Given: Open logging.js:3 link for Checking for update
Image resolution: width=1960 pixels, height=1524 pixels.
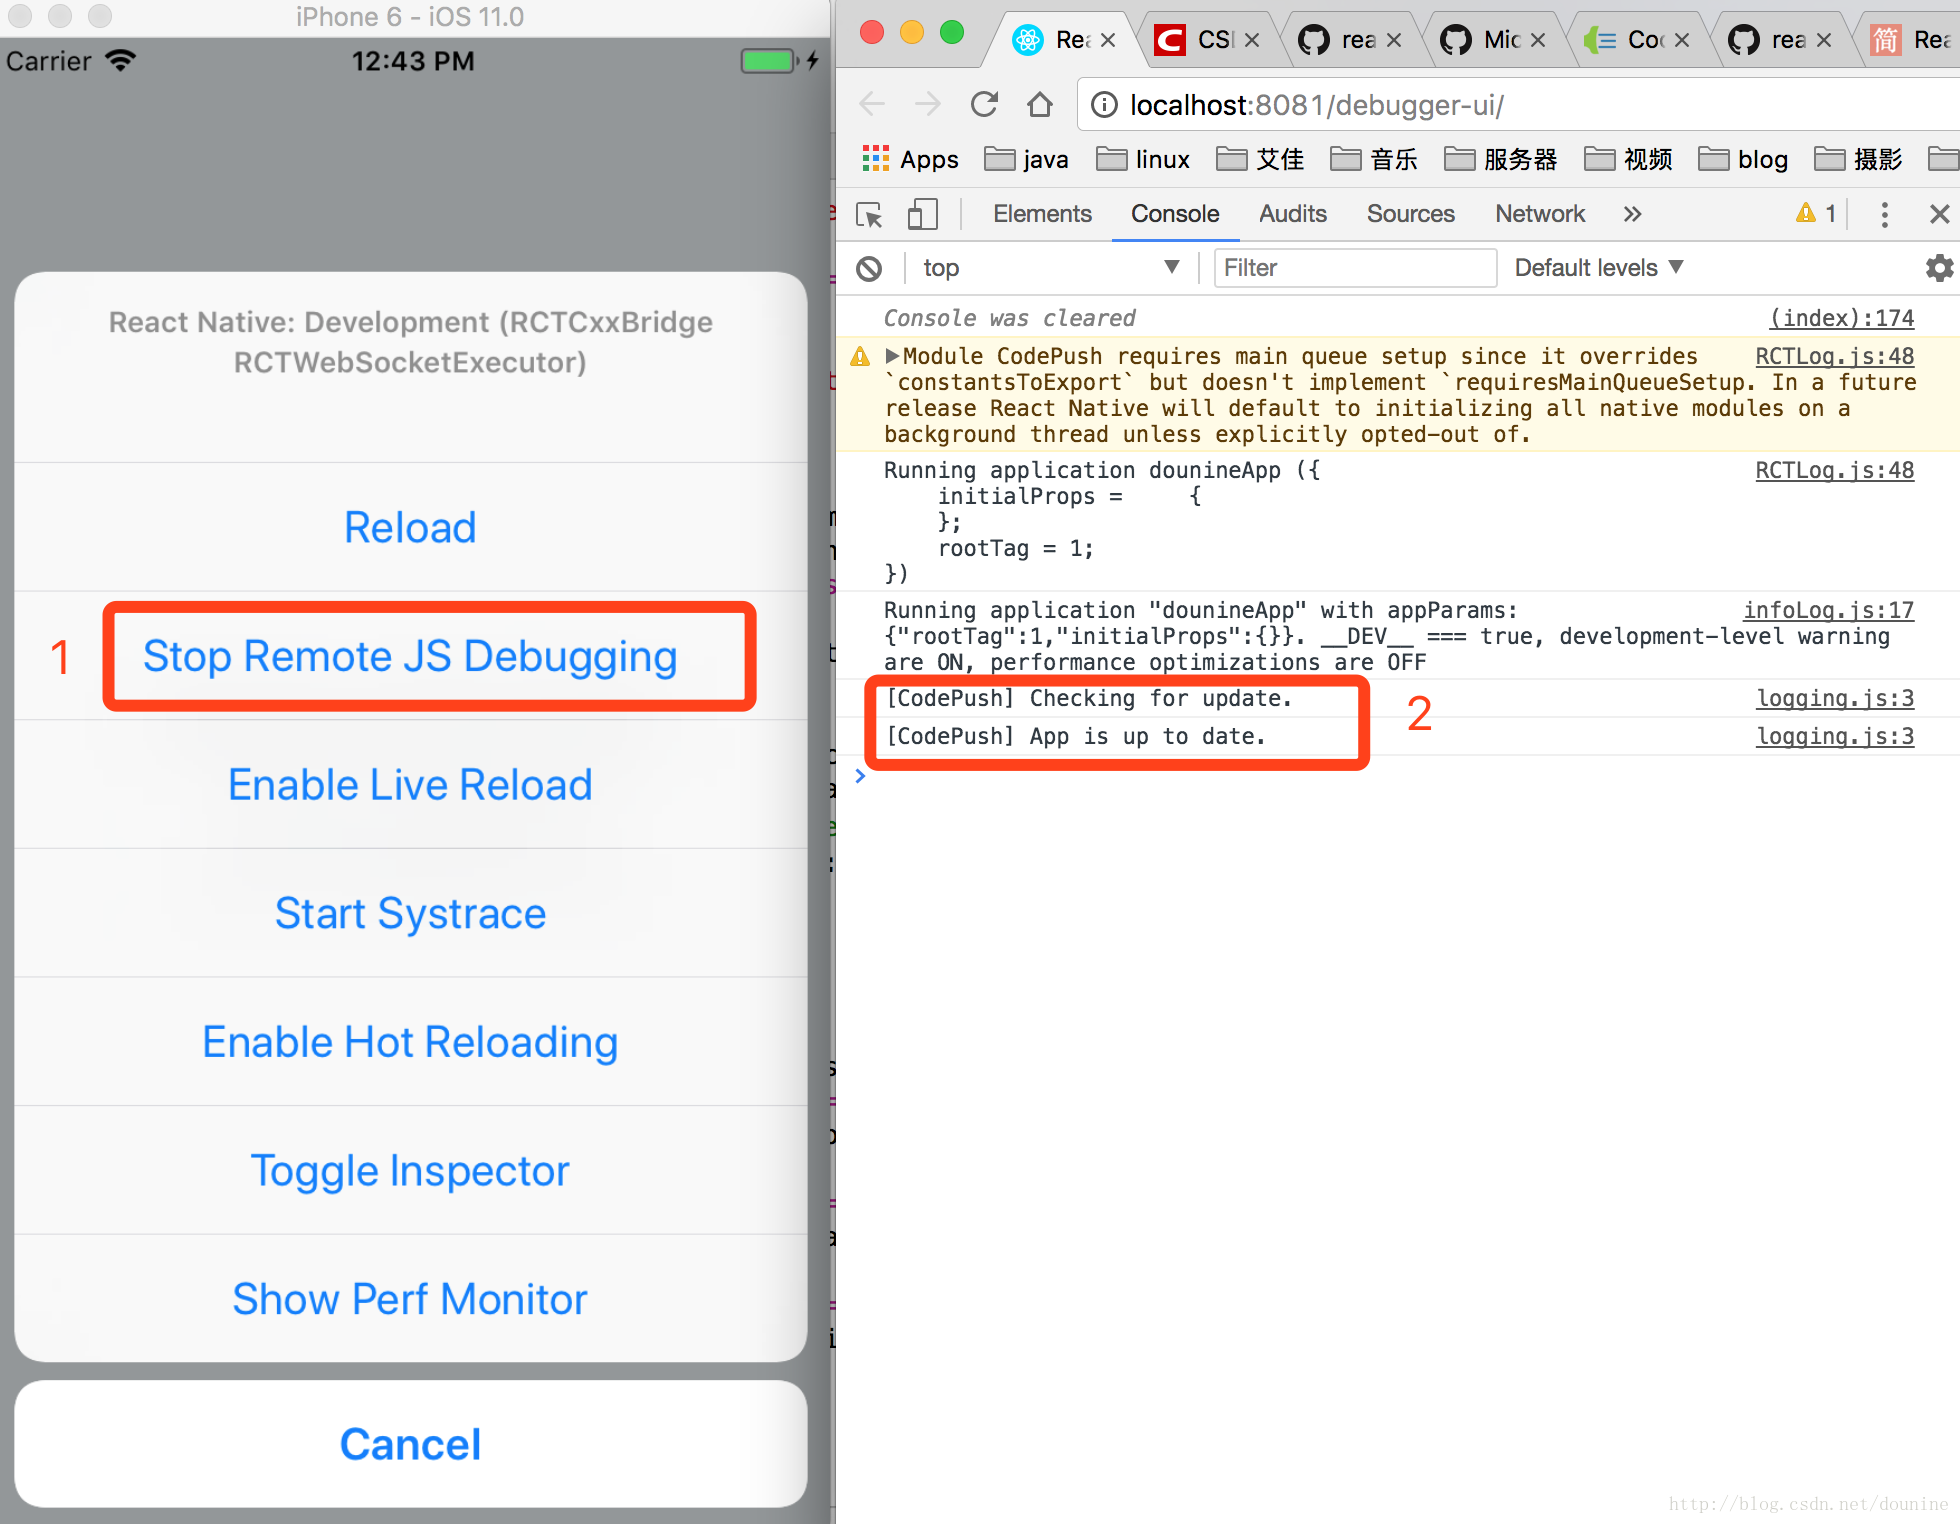Looking at the screenshot, I should tap(1836, 698).
